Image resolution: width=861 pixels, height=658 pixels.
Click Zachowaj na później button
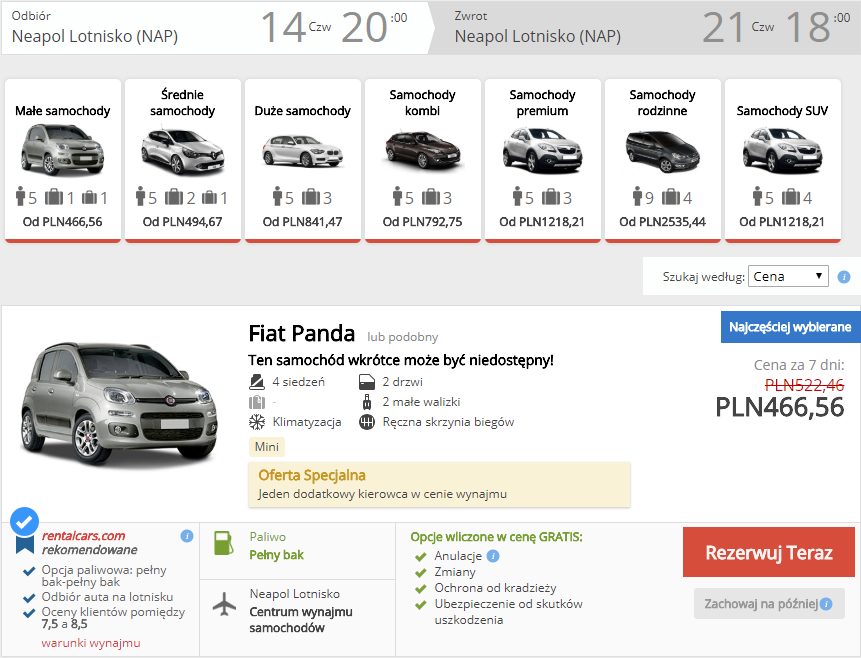pos(769,603)
